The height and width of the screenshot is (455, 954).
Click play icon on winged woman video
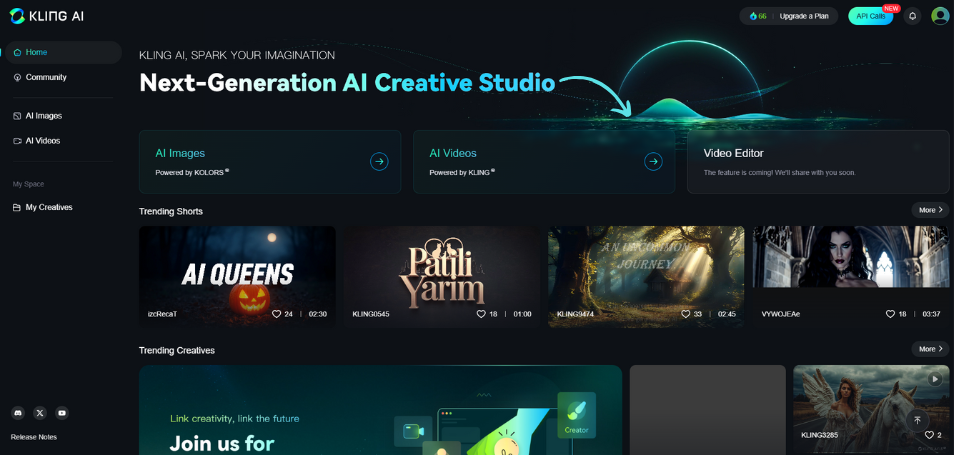935,379
